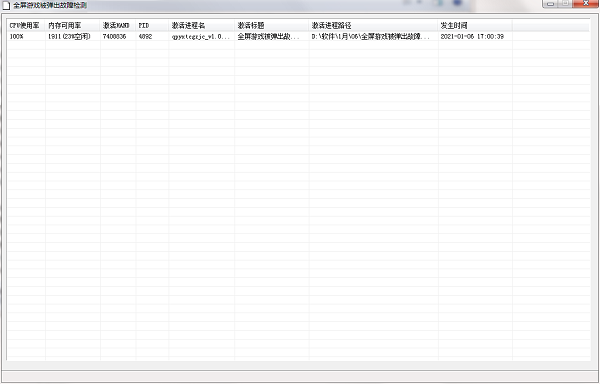Select the memory value cell starting 1911
Image resolution: width=600 pixels, height=384 pixels.
[x=73, y=36]
